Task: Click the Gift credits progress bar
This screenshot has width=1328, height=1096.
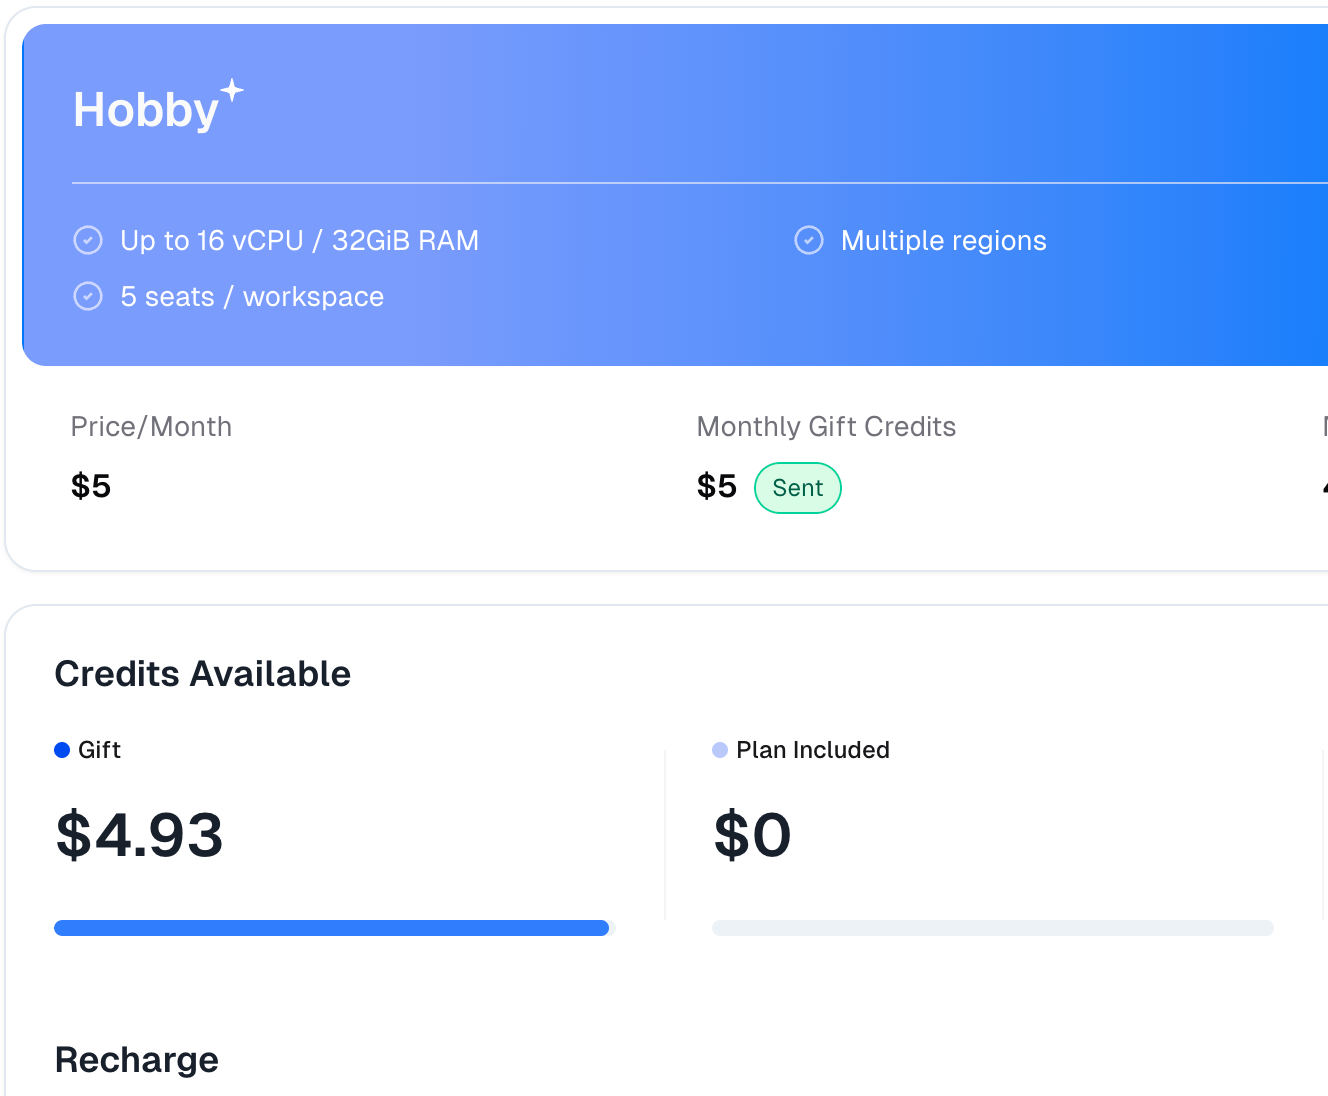Action: (x=332, y=928)
